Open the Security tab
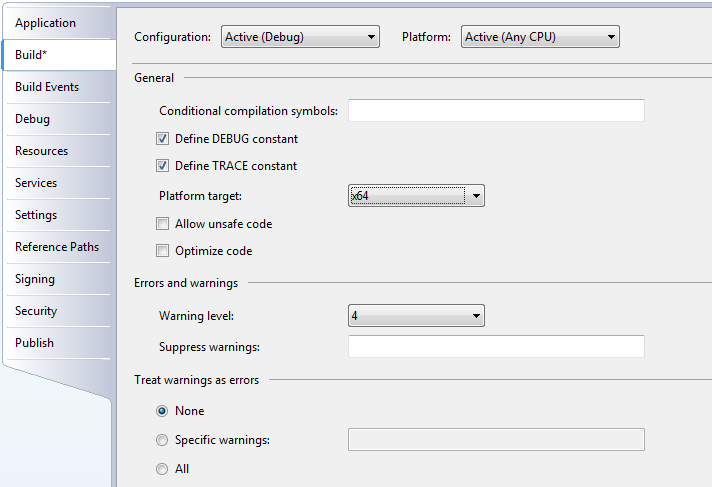712x487 pixels. [58, 311]
